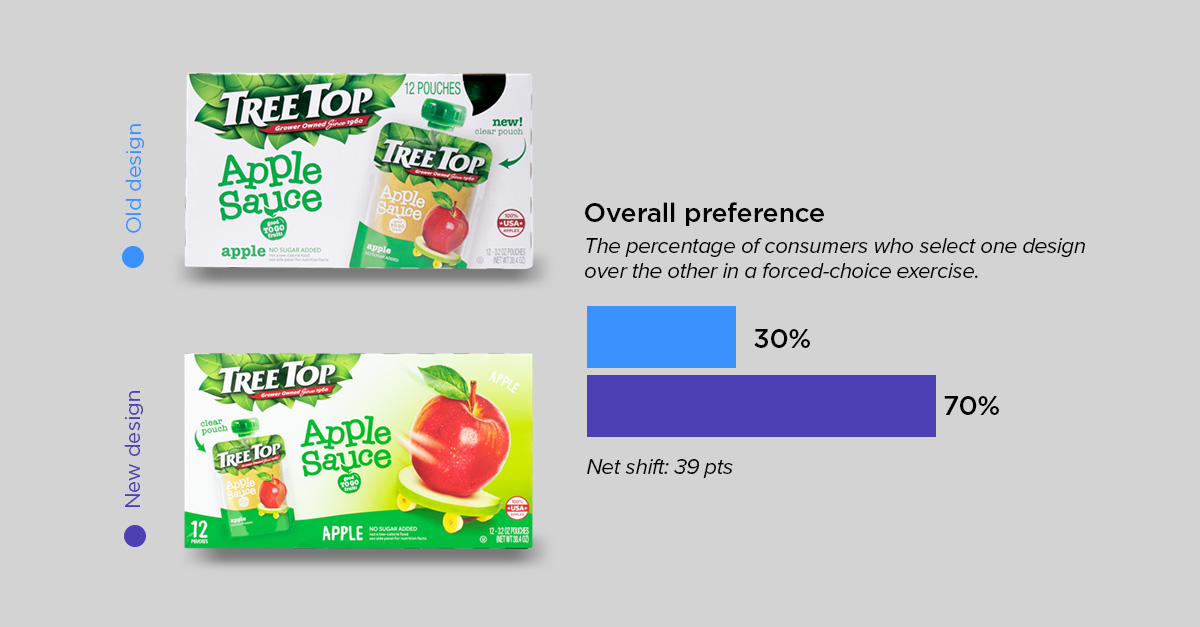The width and height of the screenshot is (1200, 627).
Task: Select the 30% blue preference bar
Action: (661, 337)
